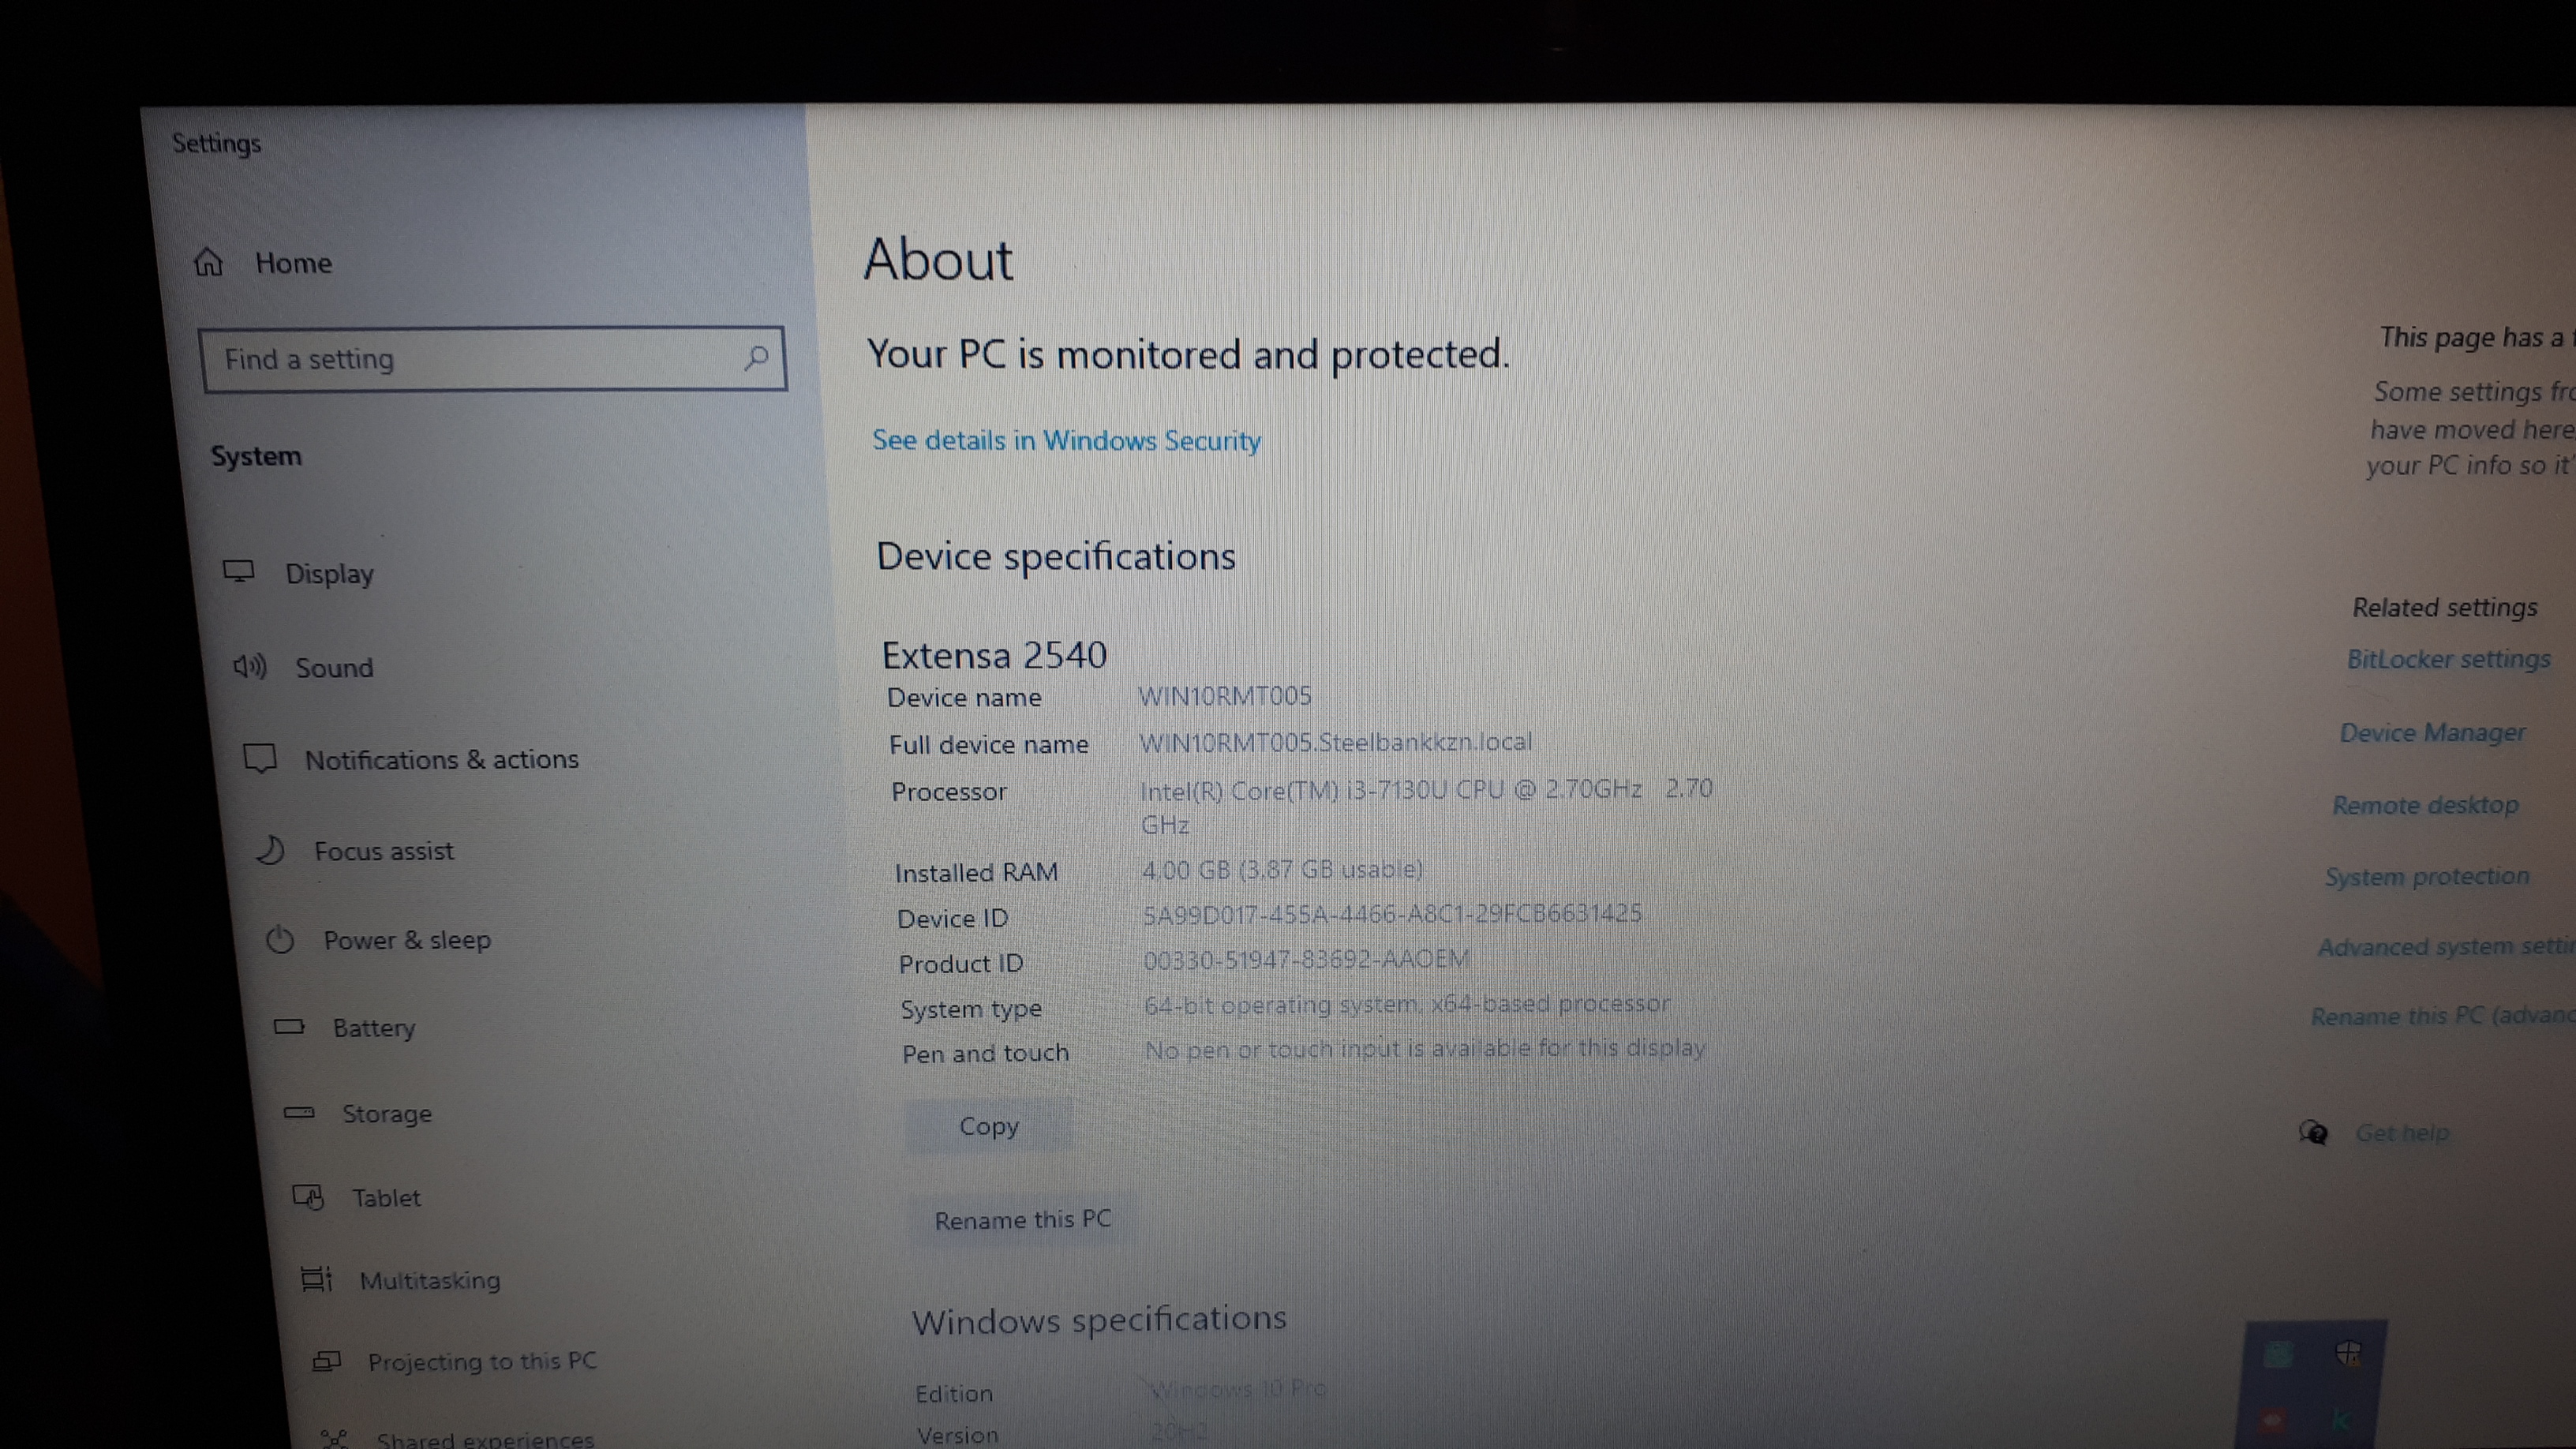This screenshot has height=1449, width=2576.
Task: Open Windows Security shield icon in the tray
Action: (2348, 1354)
